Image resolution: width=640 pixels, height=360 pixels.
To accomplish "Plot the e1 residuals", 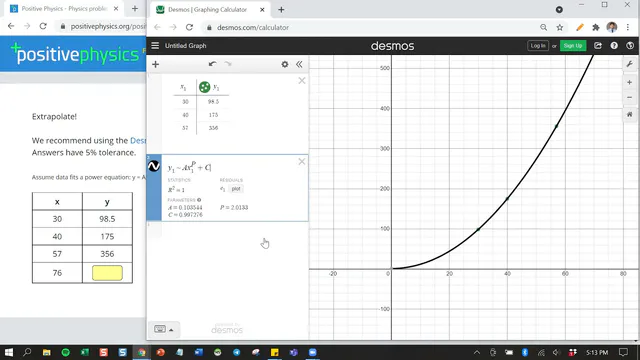I will coord(236,189).
